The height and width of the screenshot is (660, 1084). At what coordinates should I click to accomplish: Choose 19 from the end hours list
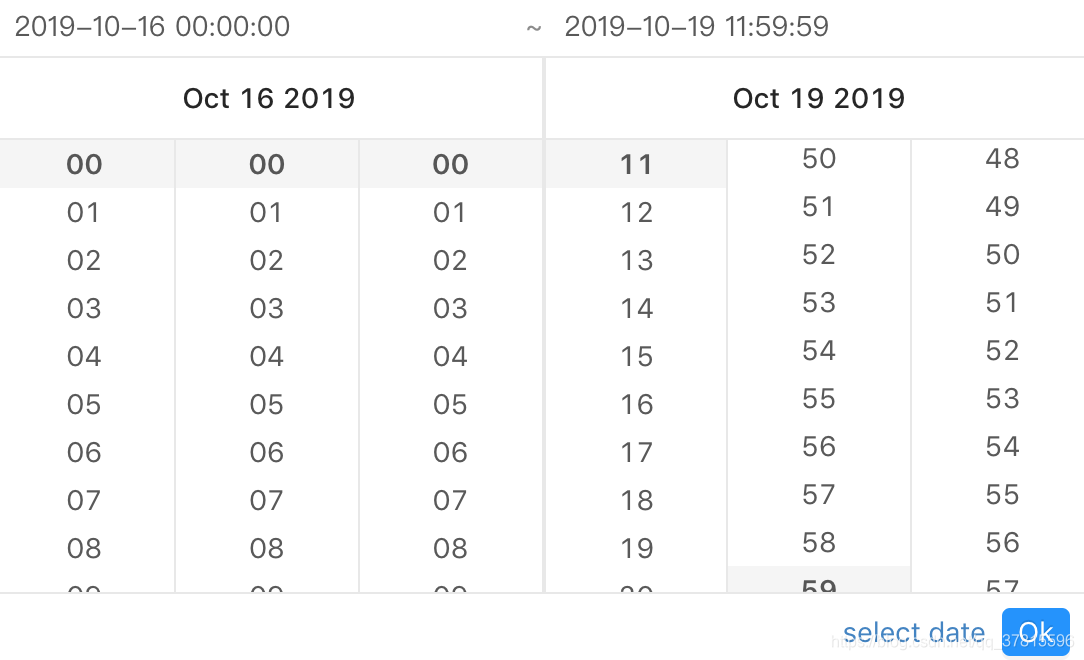tap(636, 548)
